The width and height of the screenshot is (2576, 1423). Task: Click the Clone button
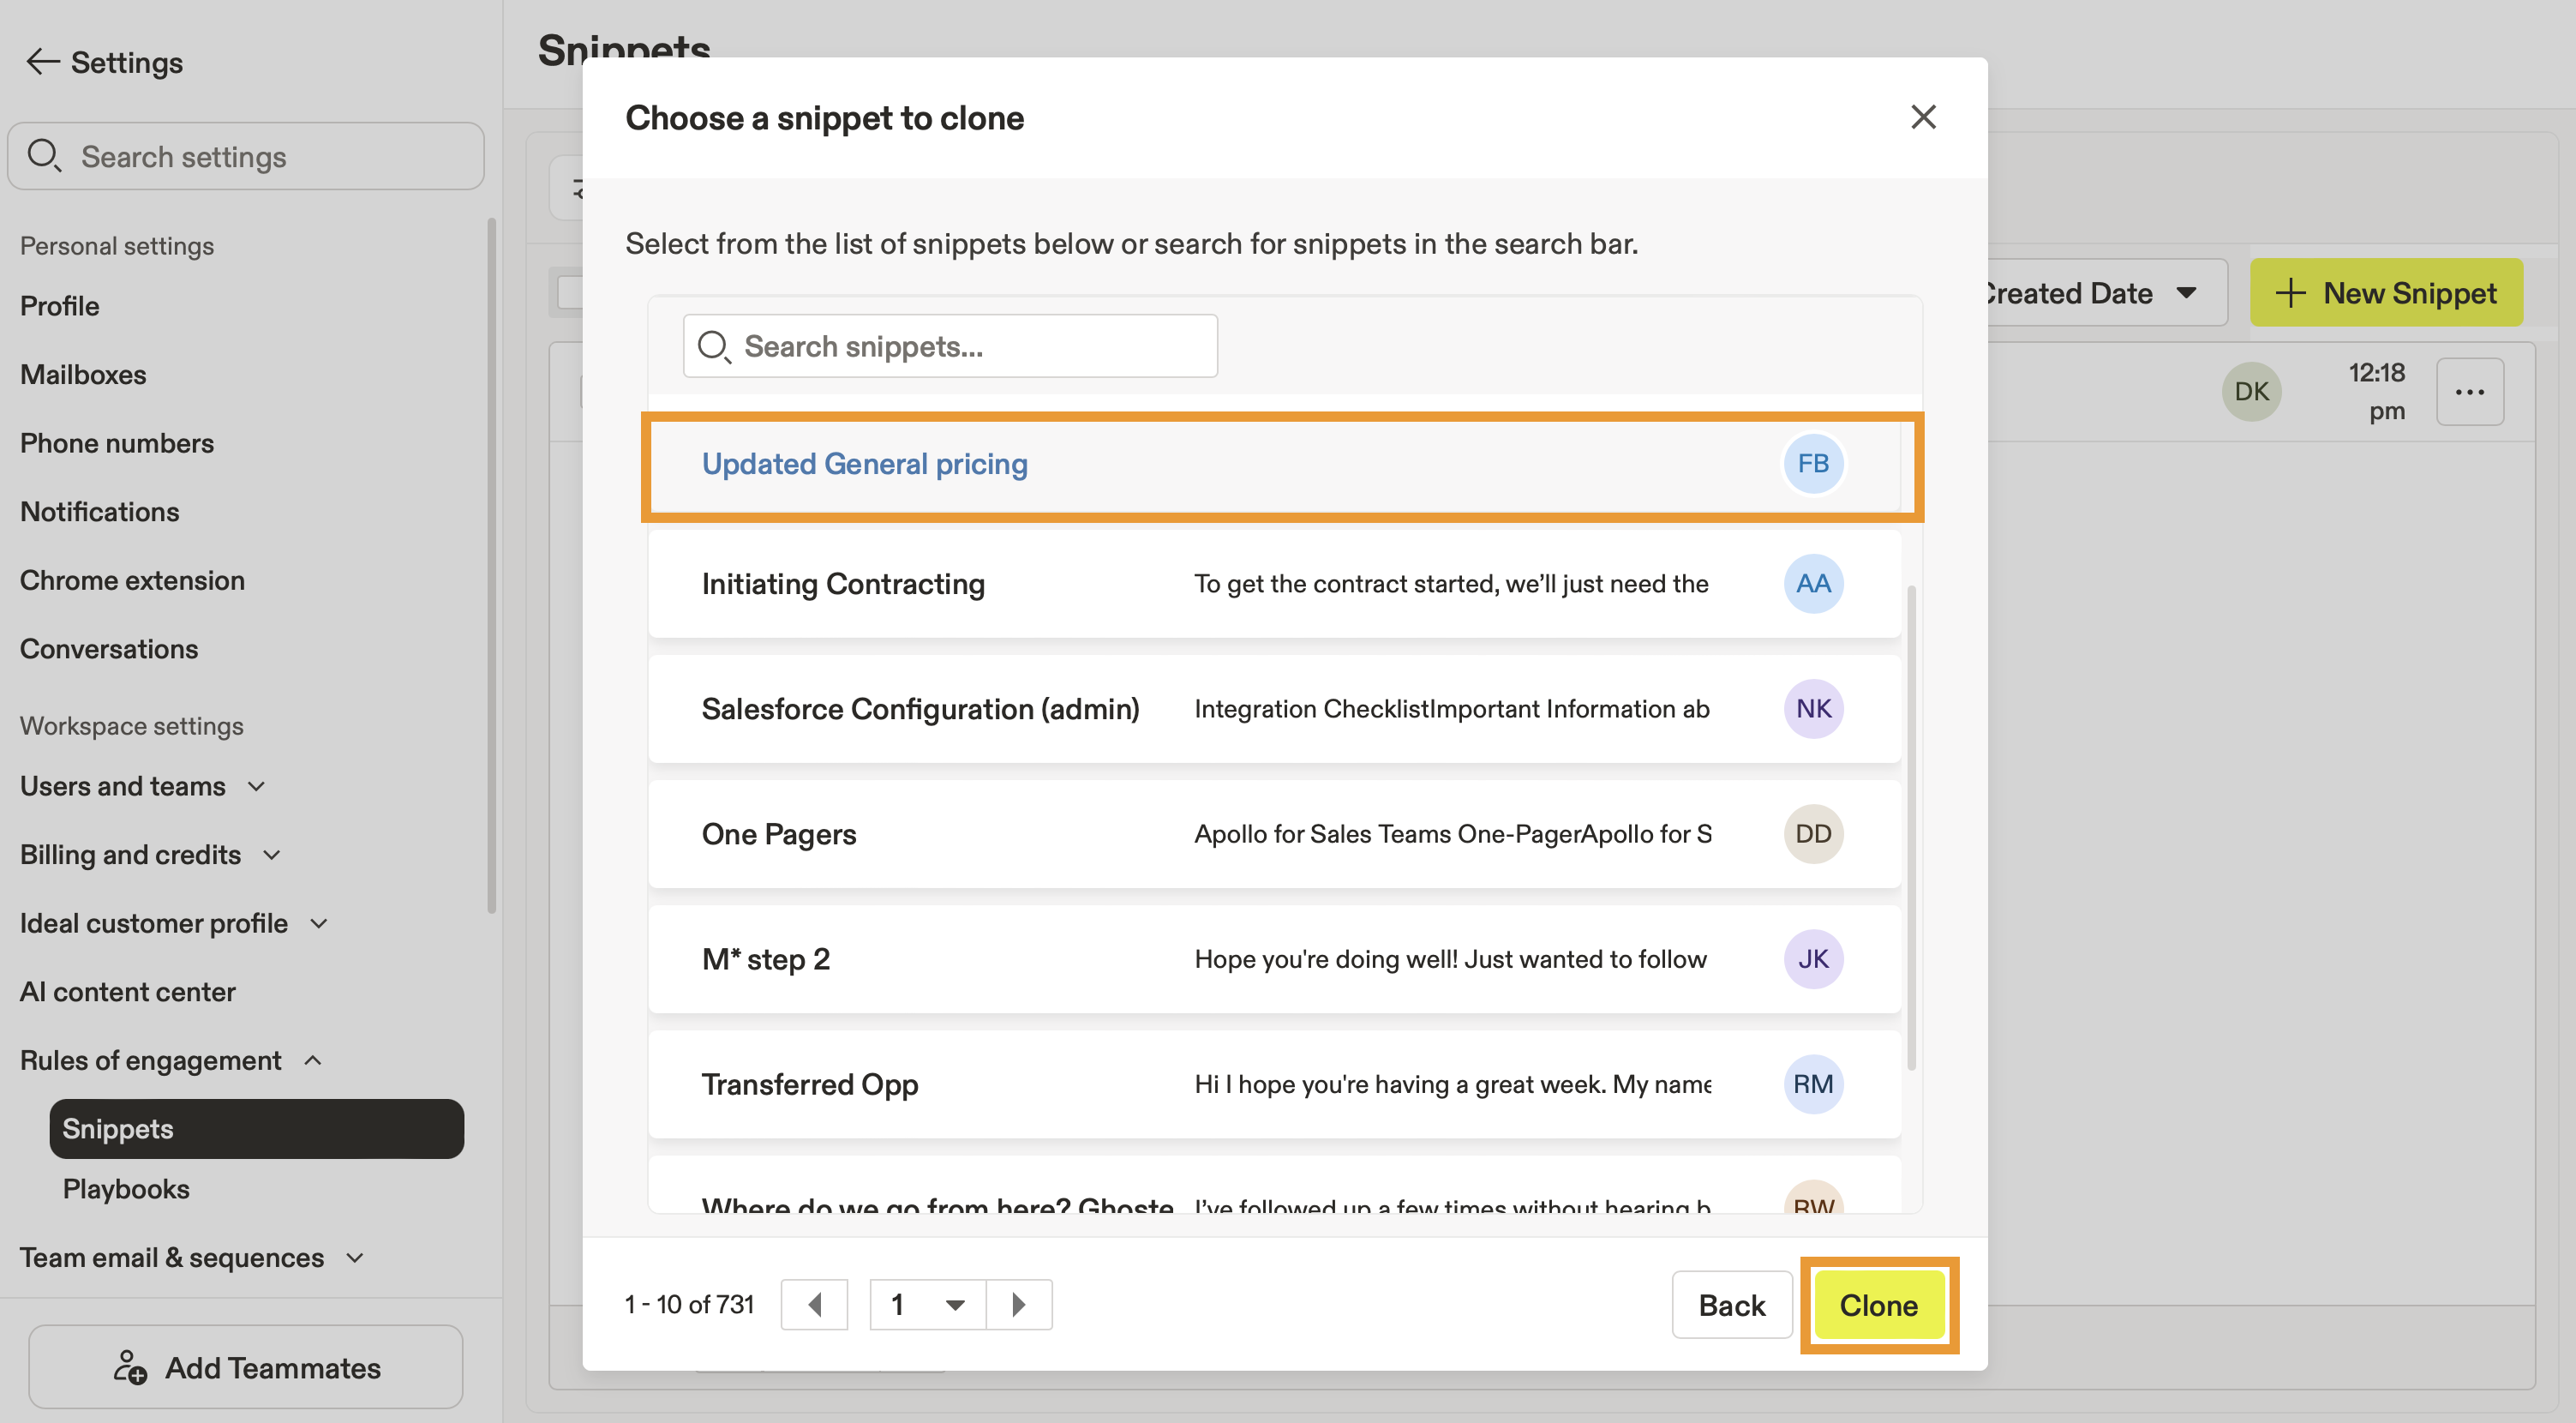1877,1305
